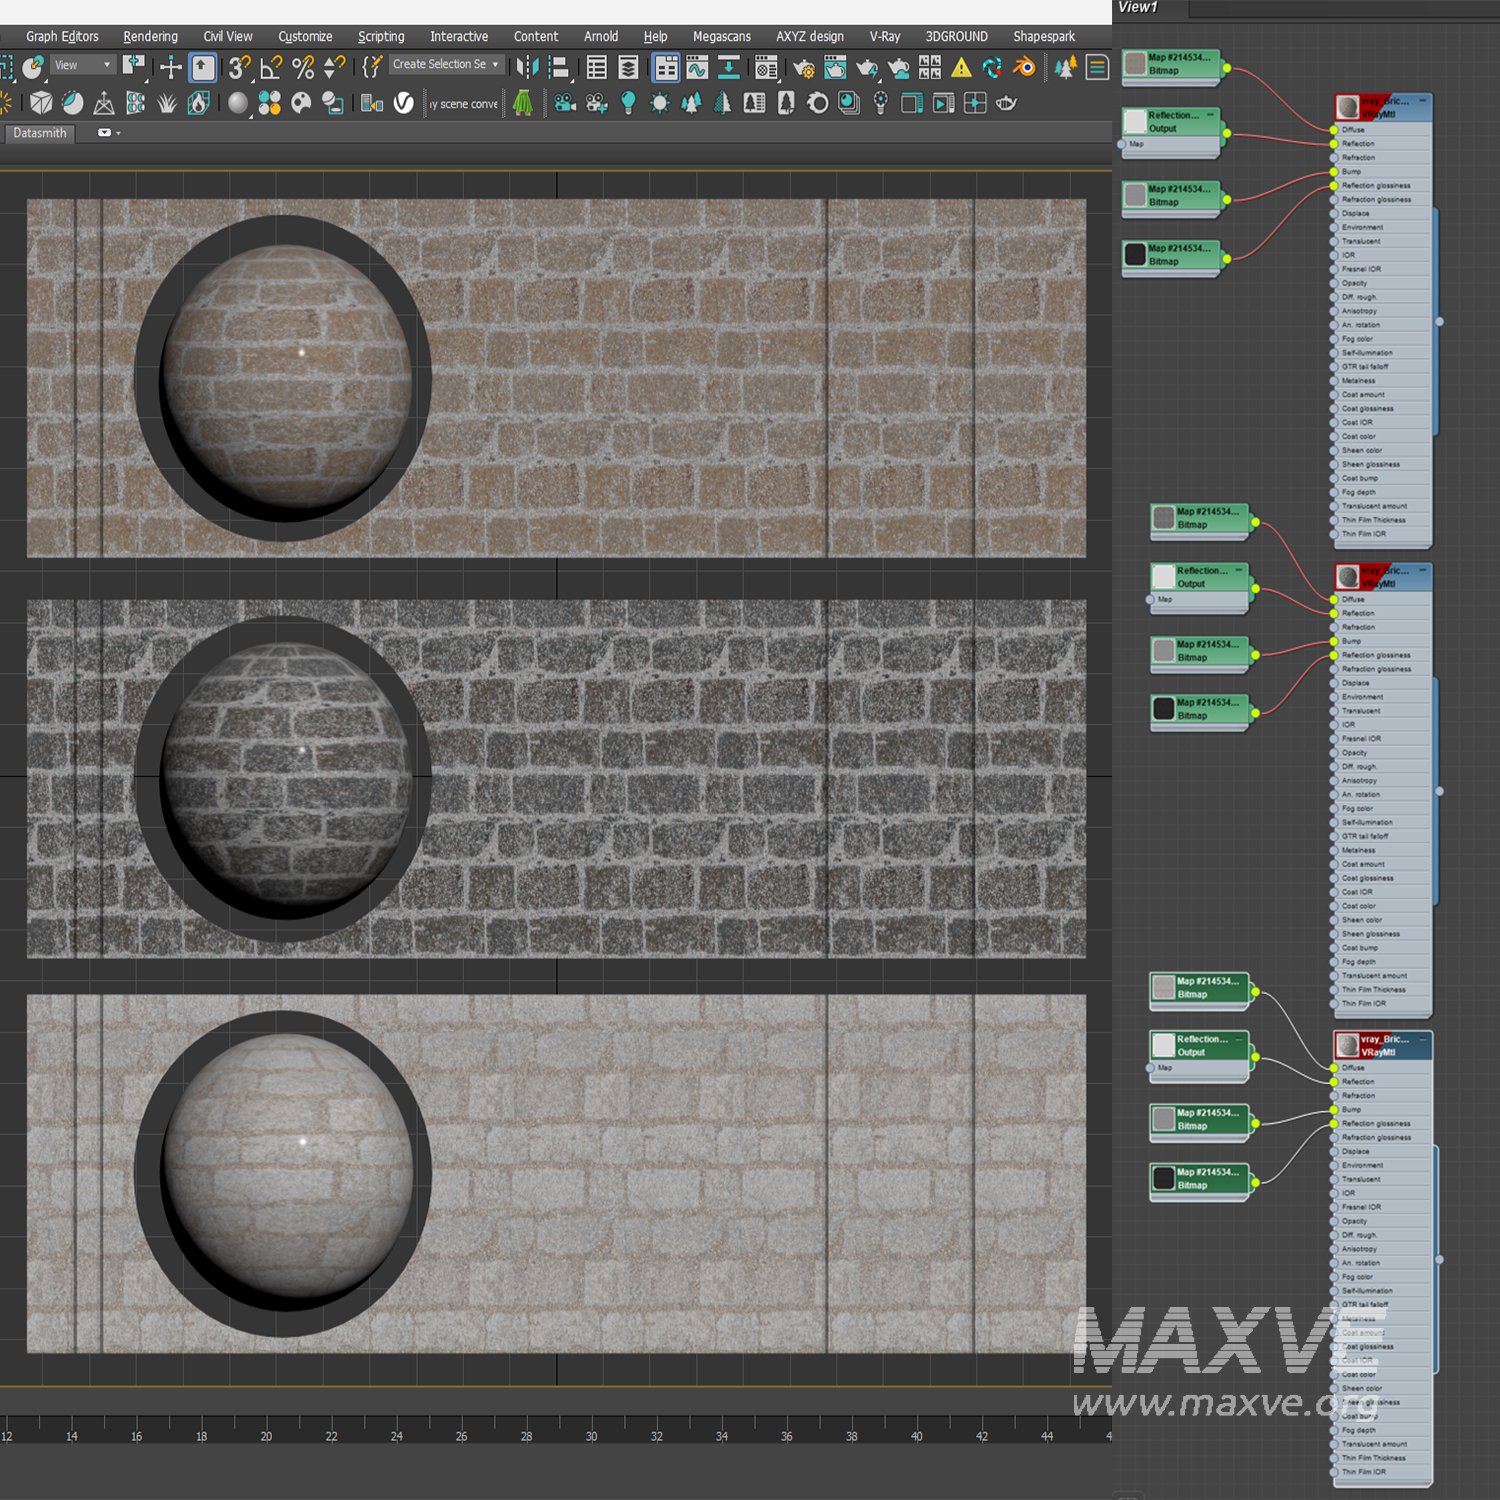This screenshot has height=1500, width=1500.
Task: Collapse the top VRayMtl node with minus
Action: click(x=1422, y=100)
